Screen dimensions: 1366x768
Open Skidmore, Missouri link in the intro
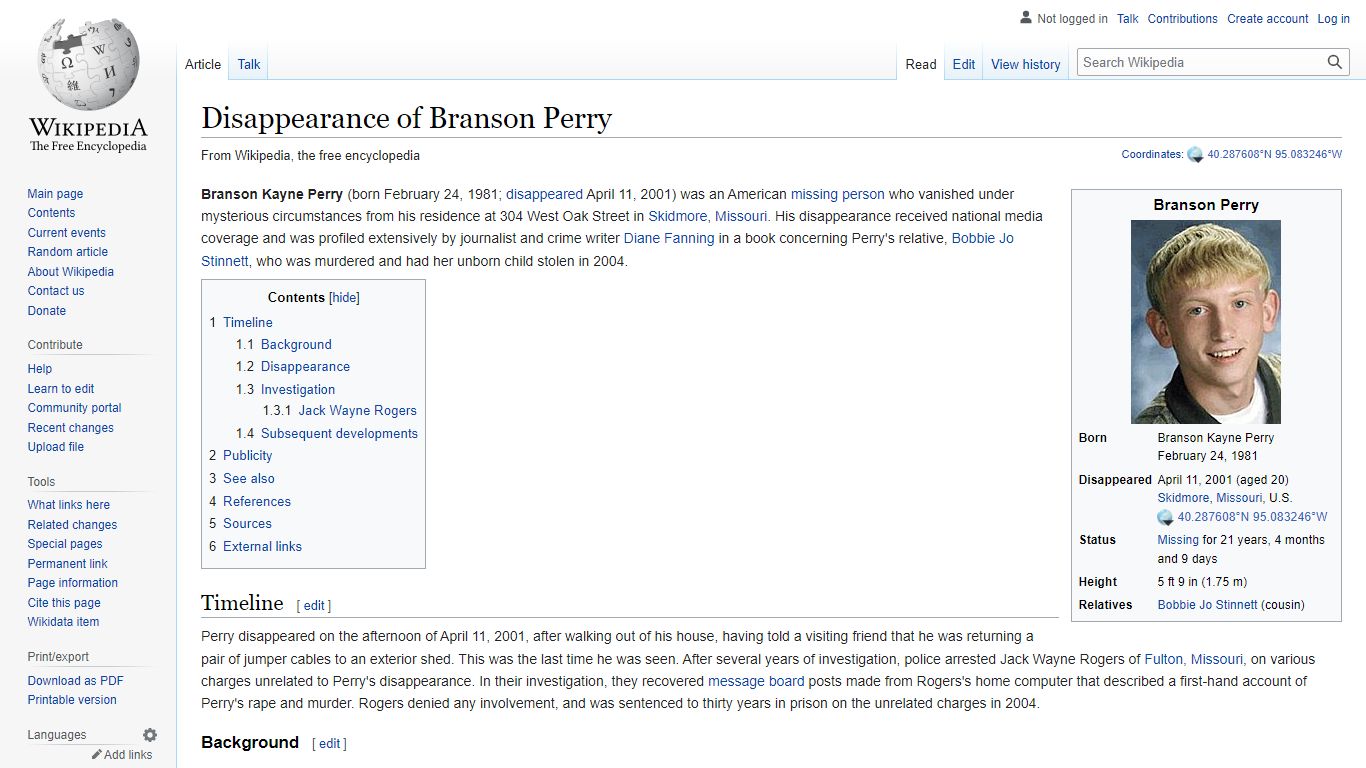click(x=708, y=216)
